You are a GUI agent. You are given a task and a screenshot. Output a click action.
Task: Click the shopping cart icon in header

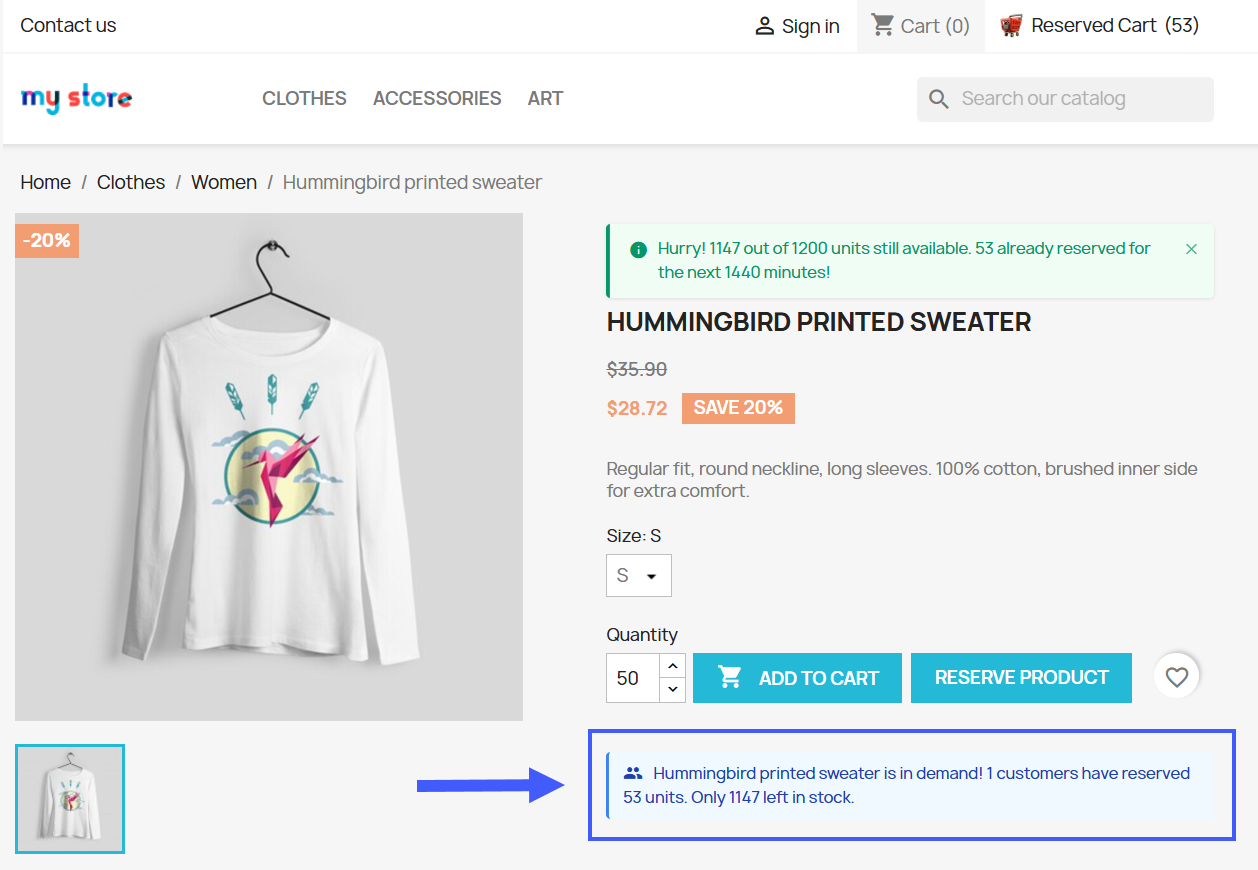click(882, 25)
